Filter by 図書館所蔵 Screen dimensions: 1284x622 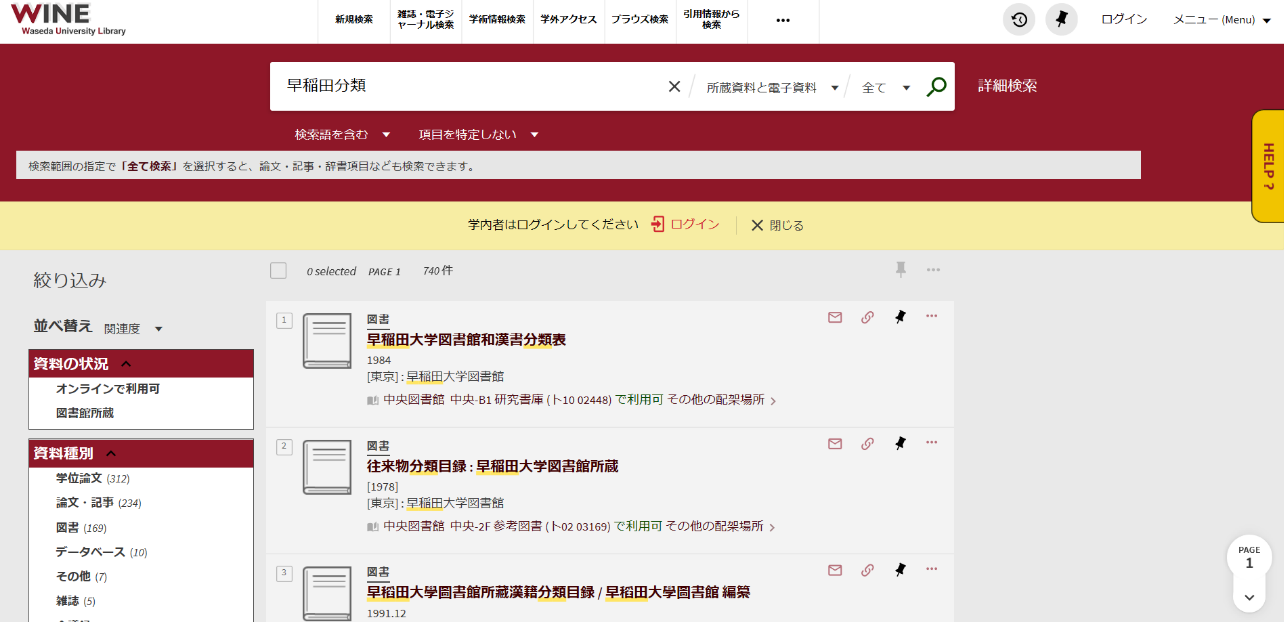[x=85, y=413]
